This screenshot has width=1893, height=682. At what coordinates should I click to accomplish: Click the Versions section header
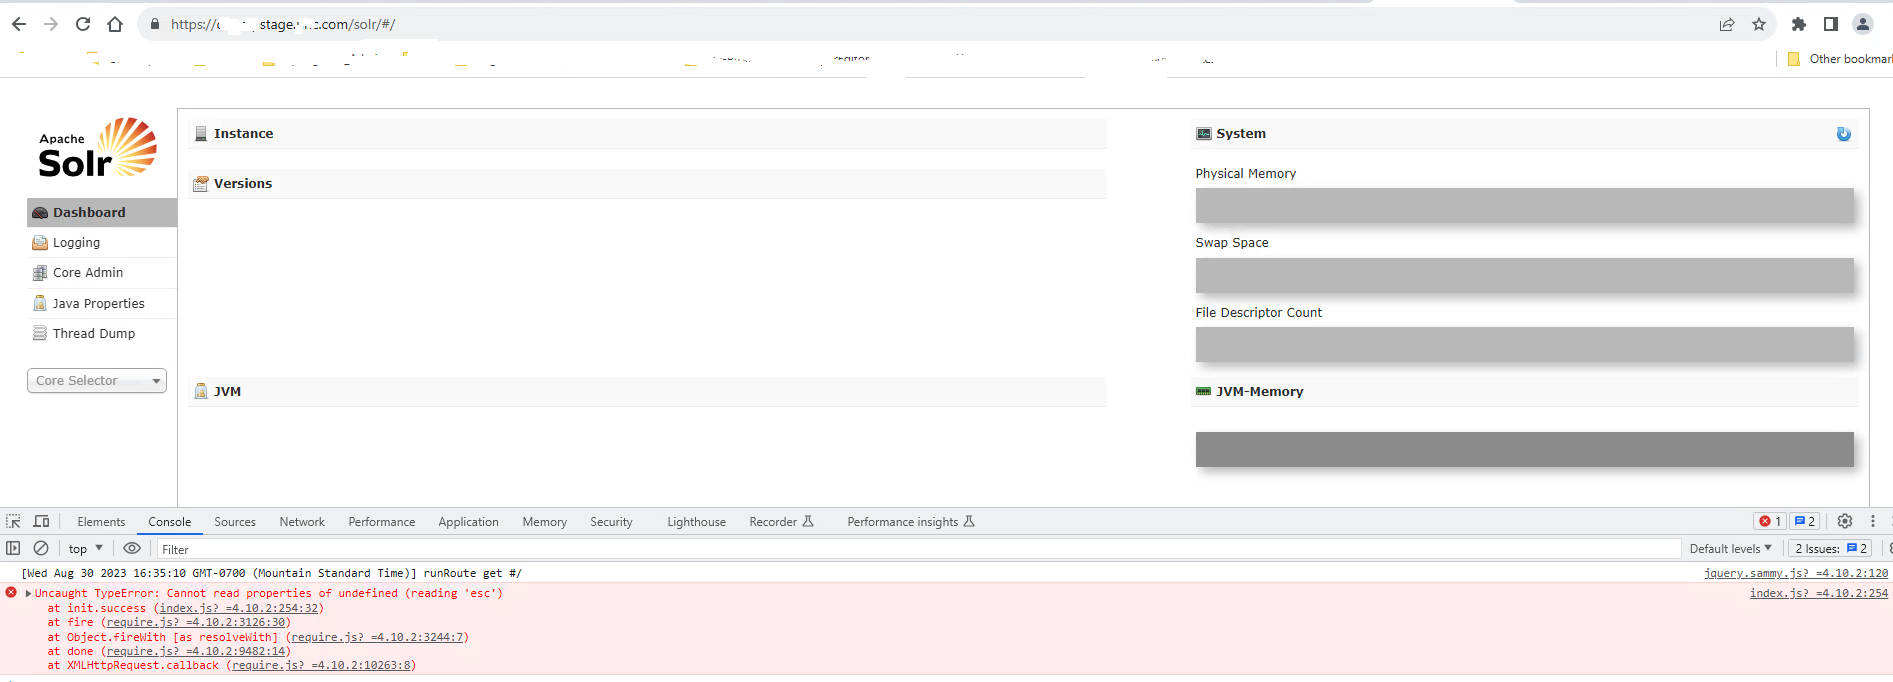click(647, 184)
